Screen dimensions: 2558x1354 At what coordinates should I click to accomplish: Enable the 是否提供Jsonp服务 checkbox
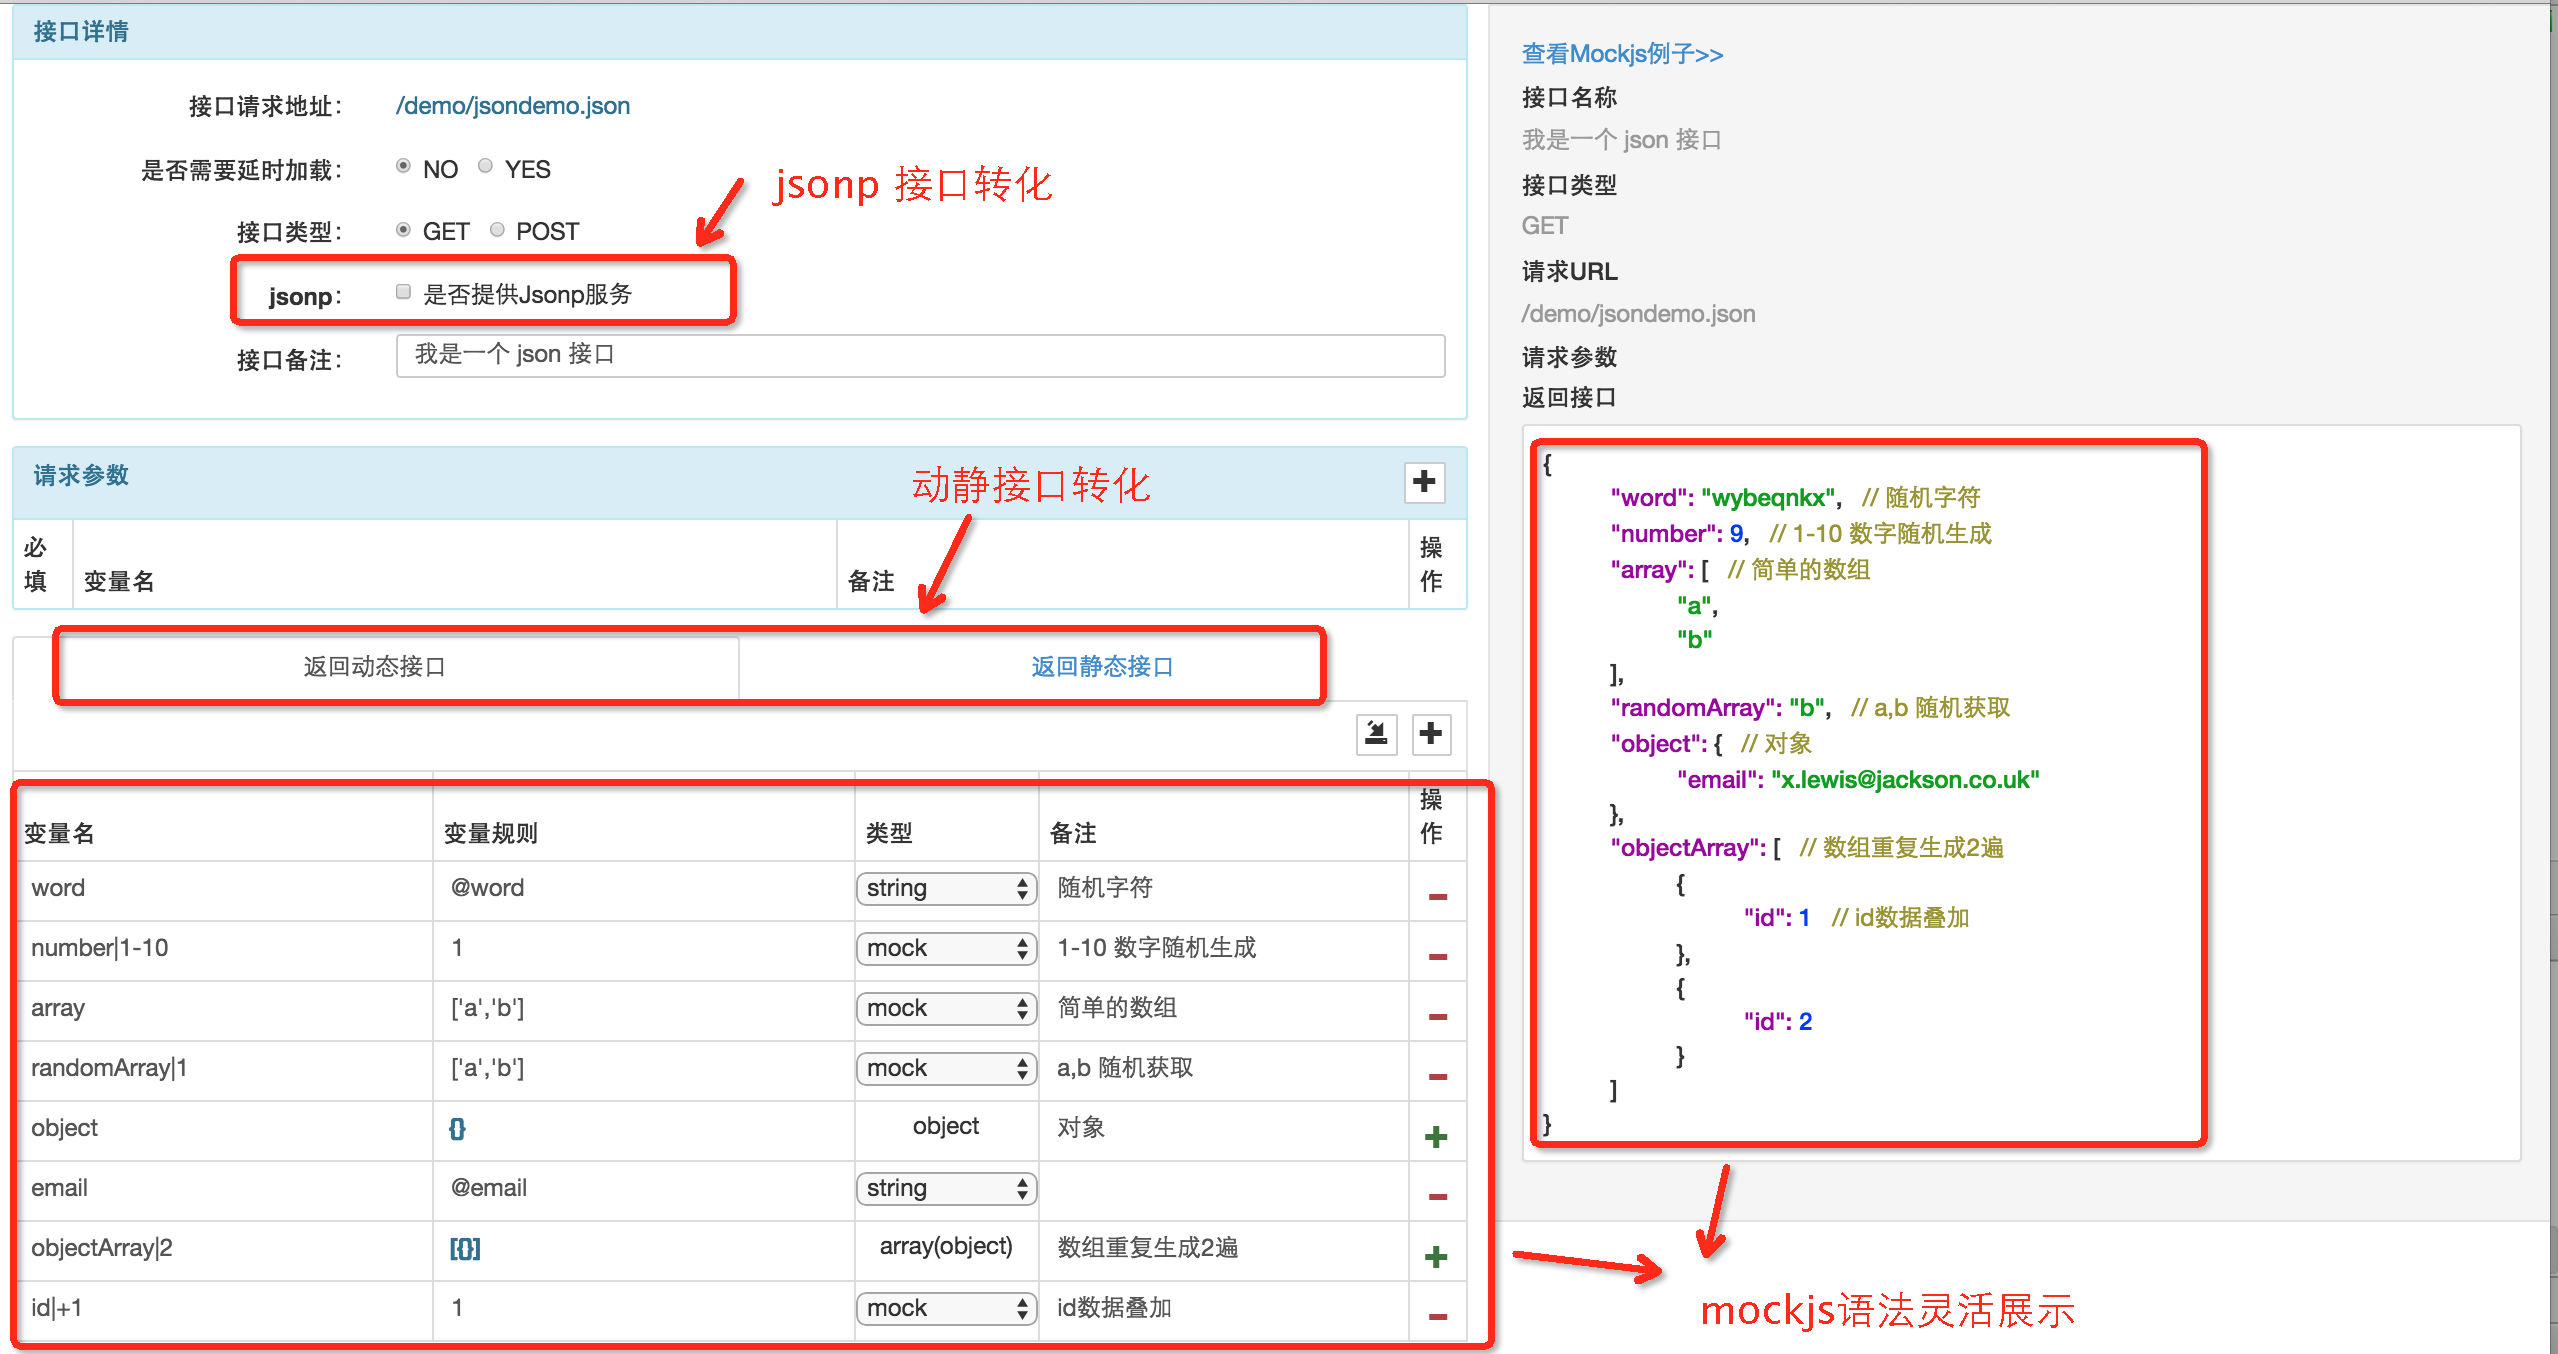(x=404, y=292)
